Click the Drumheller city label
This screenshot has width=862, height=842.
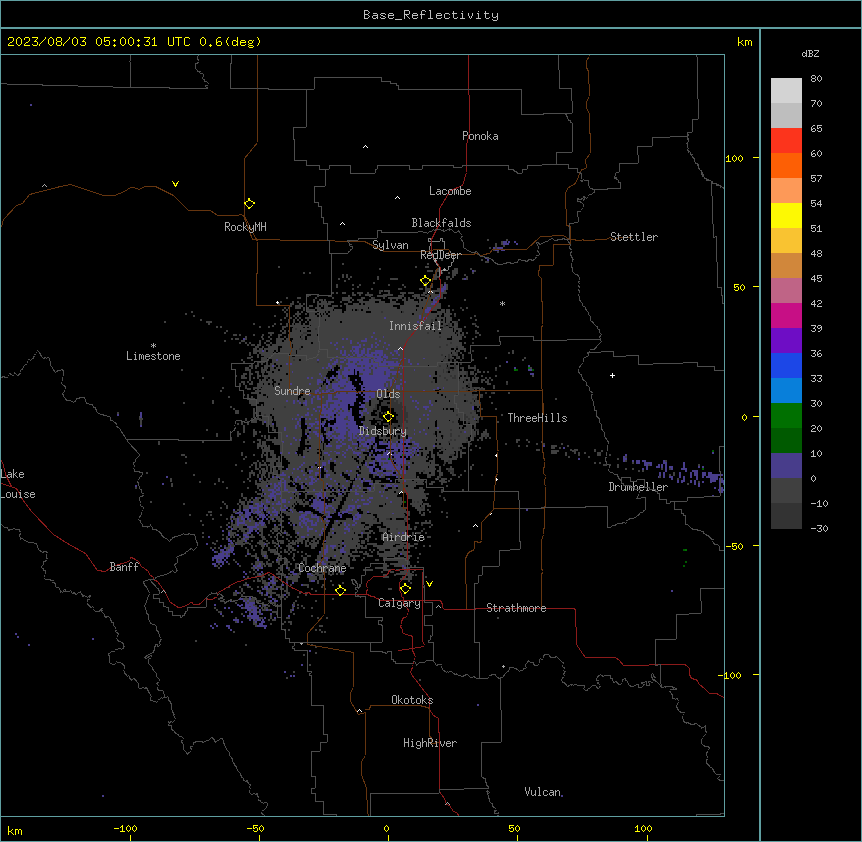[638, 487]
